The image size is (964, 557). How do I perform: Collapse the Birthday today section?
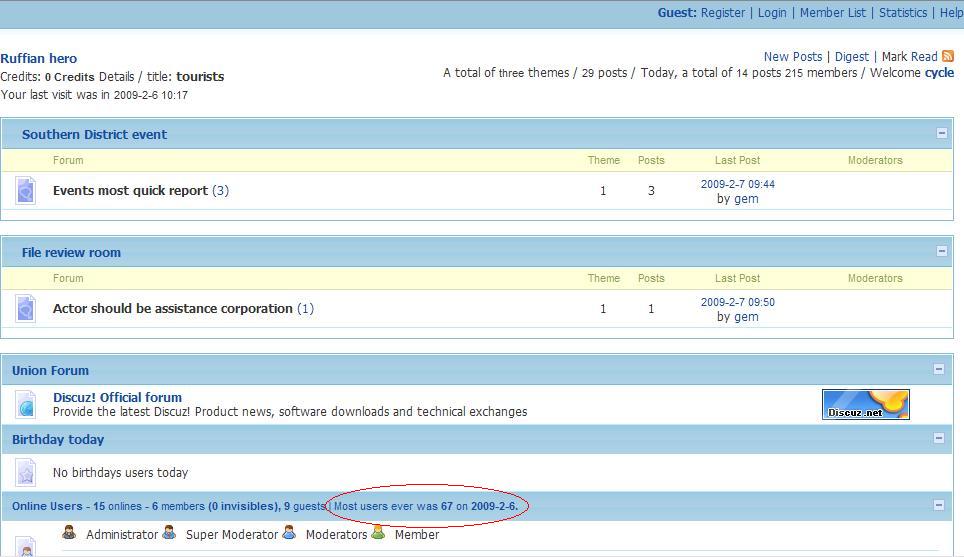point(939,438)
